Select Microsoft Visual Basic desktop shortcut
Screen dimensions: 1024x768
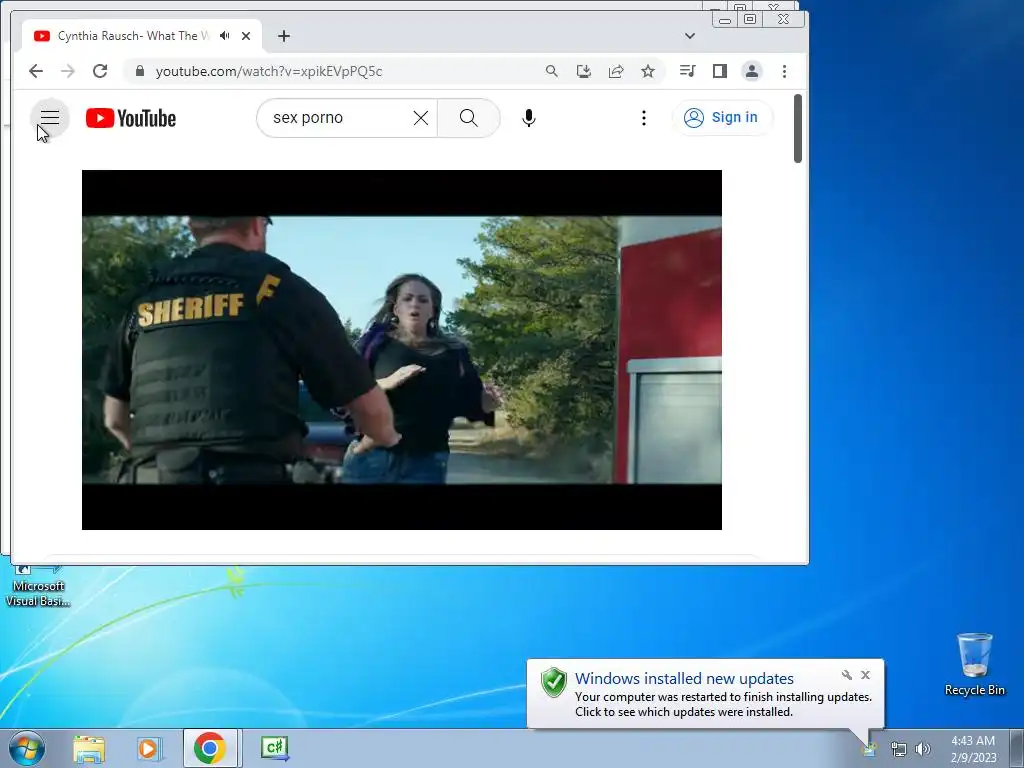[38, 586]
